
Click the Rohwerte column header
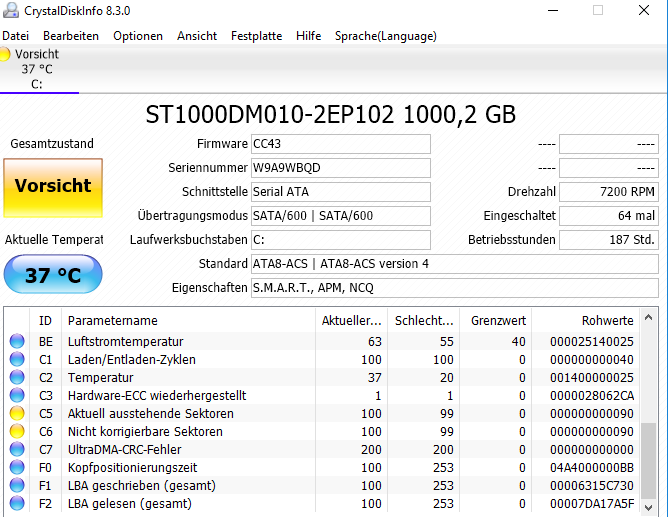coord(585,320)
